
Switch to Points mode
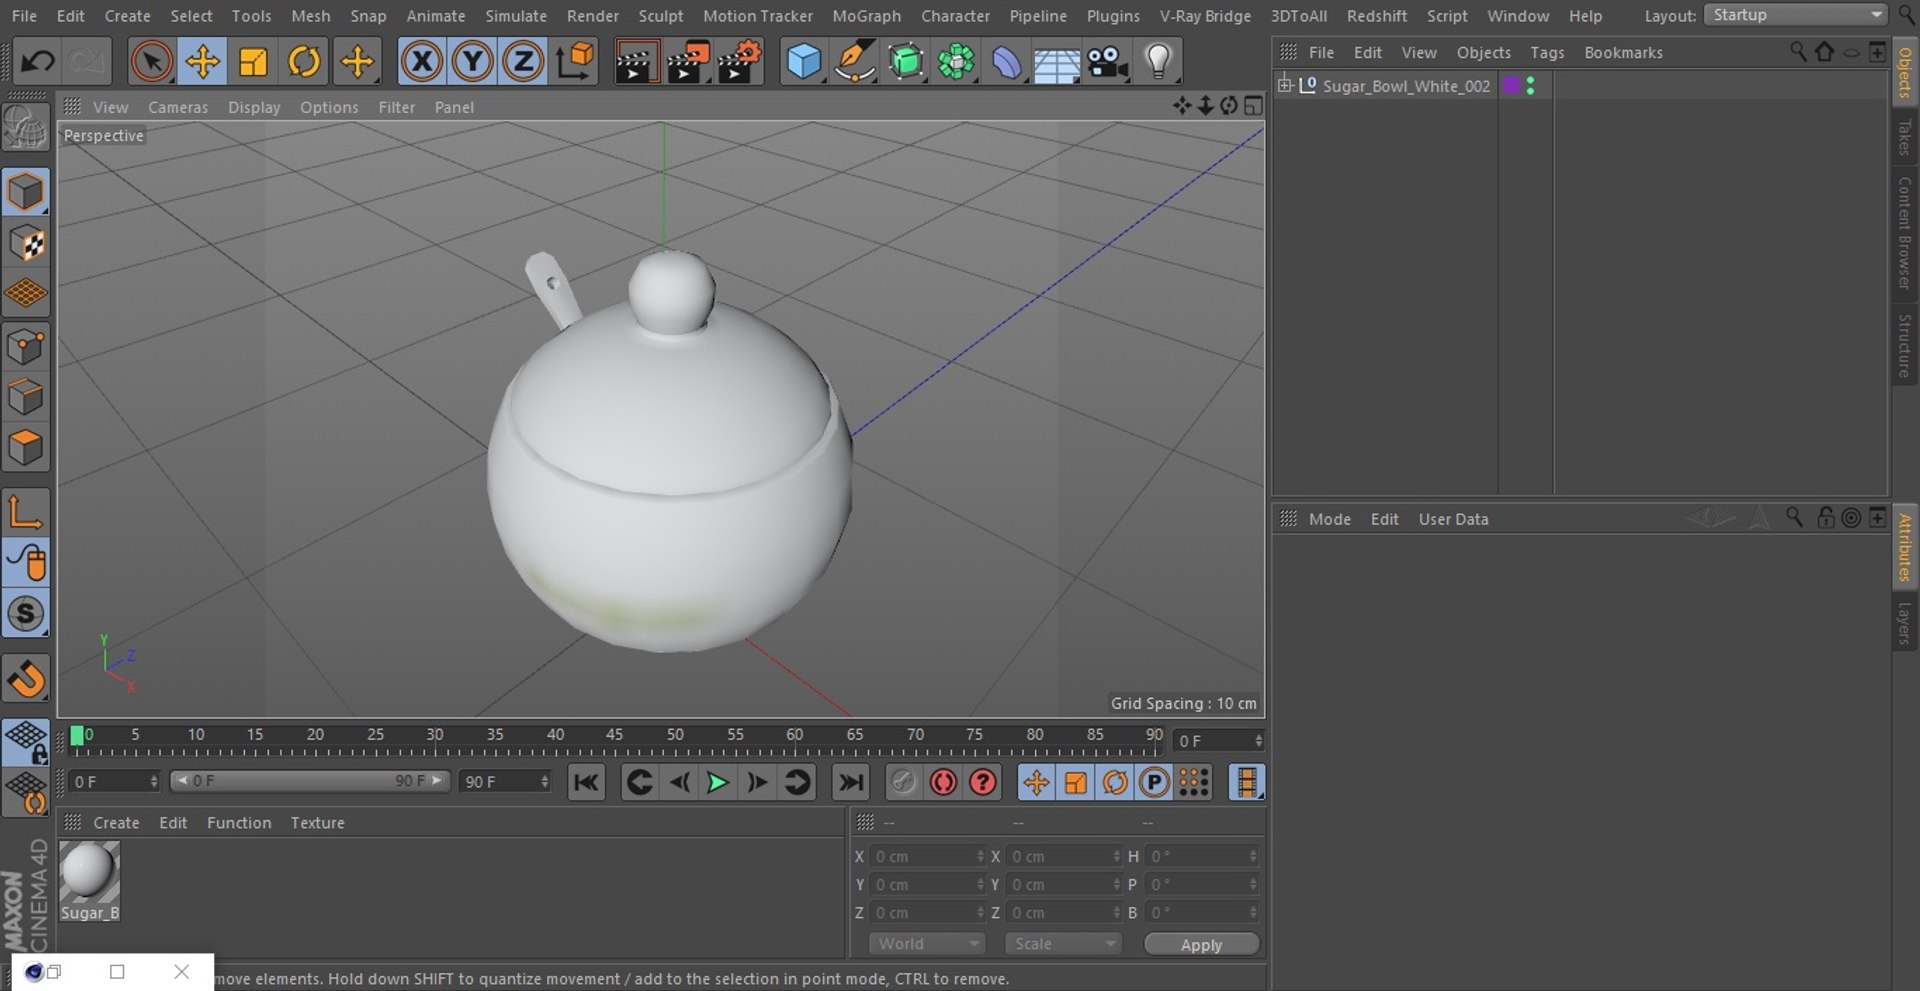(26, 347)
